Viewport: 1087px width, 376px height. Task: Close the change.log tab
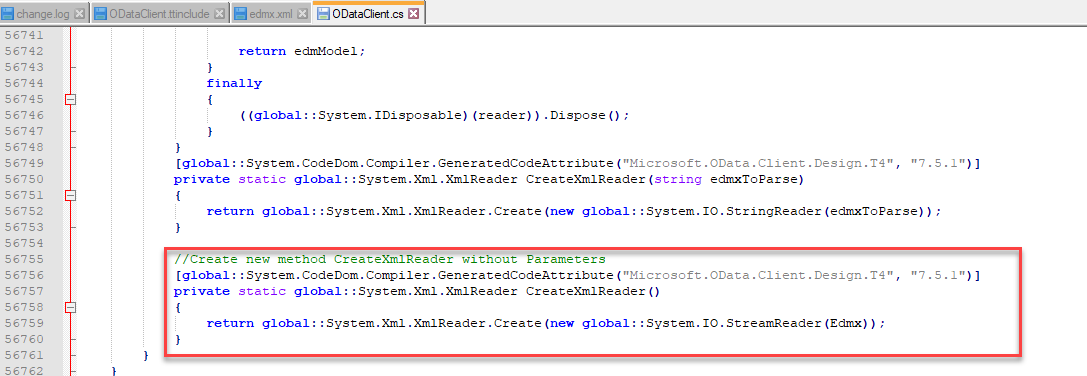[x=79, y=14]
